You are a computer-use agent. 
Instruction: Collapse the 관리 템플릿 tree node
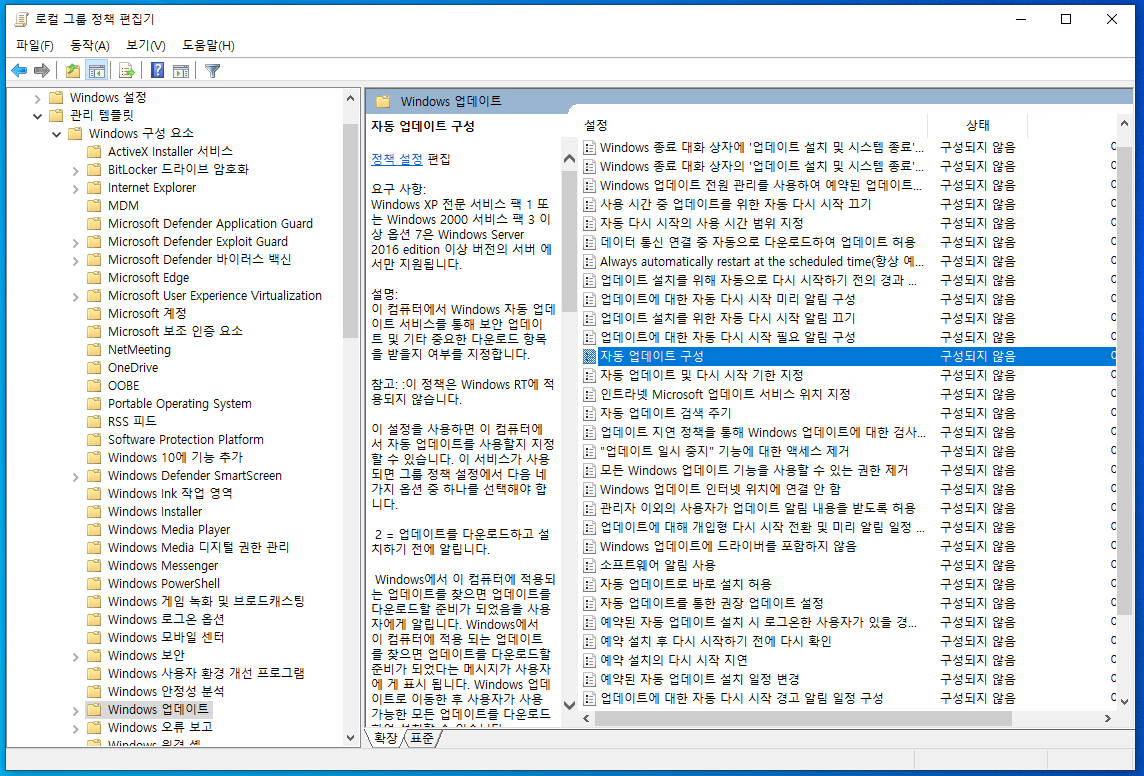pyautogui.click(x=37, y=116)
